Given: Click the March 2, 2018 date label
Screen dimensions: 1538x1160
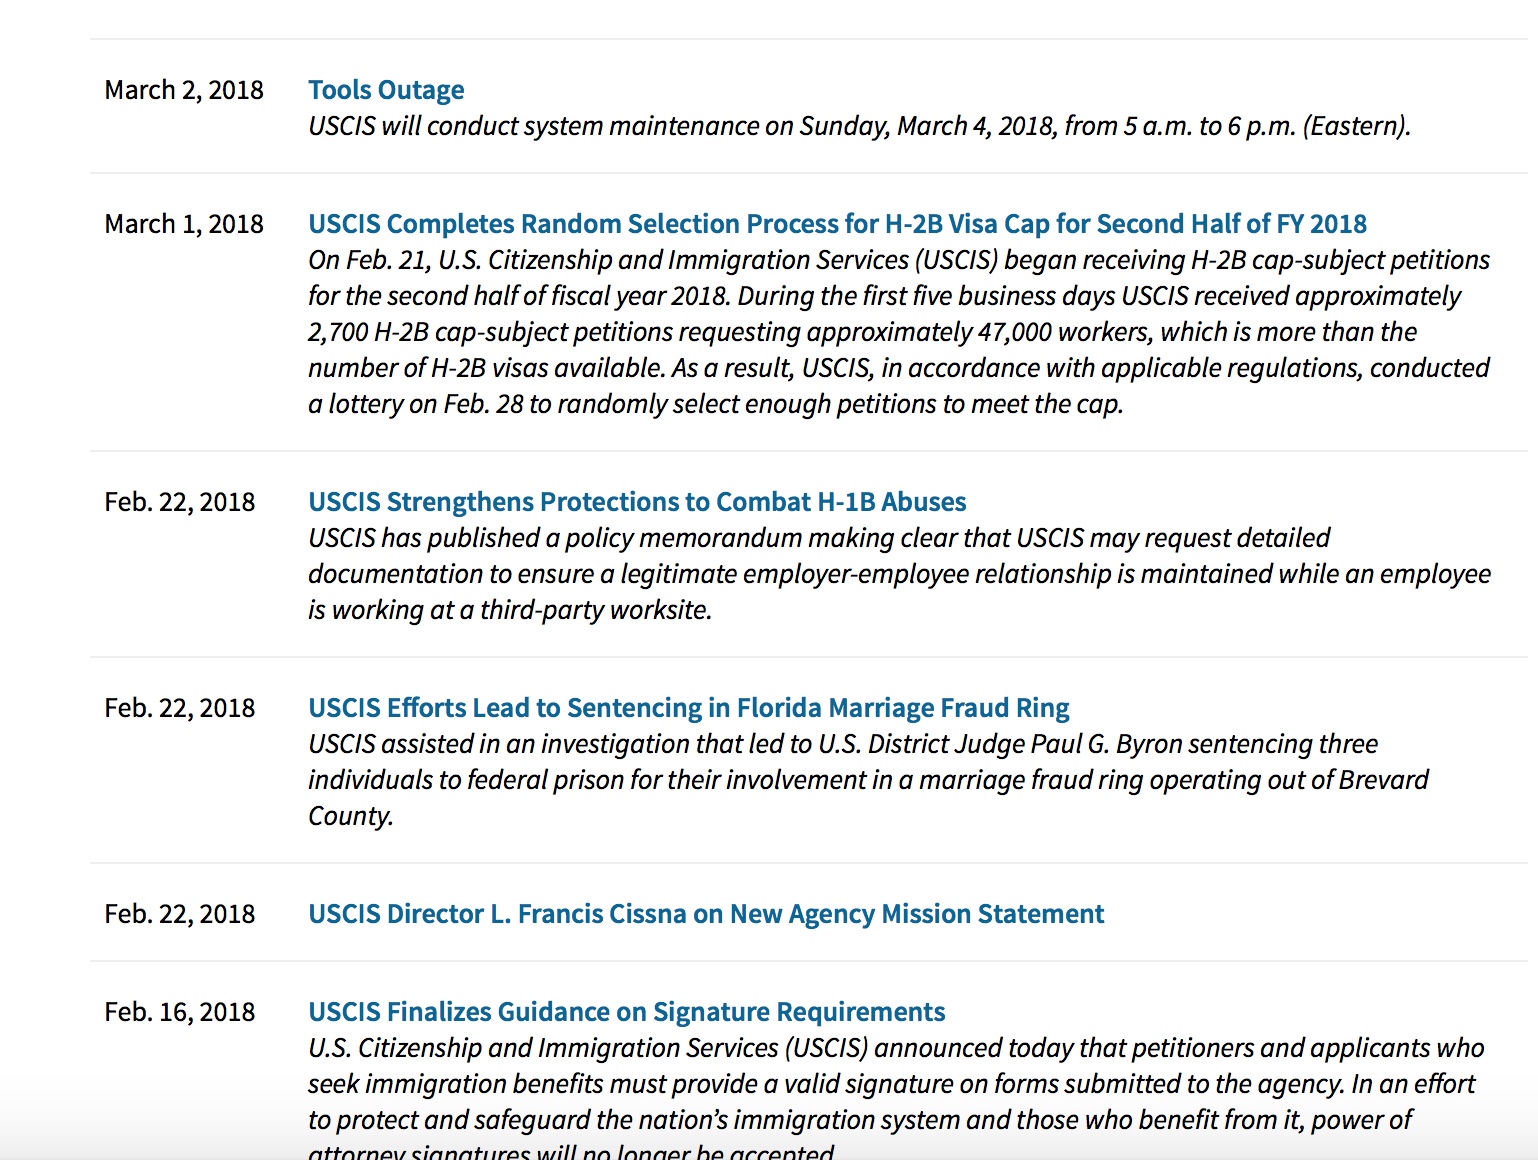Looking at the screenshot, I should click(x=184, y=90).
